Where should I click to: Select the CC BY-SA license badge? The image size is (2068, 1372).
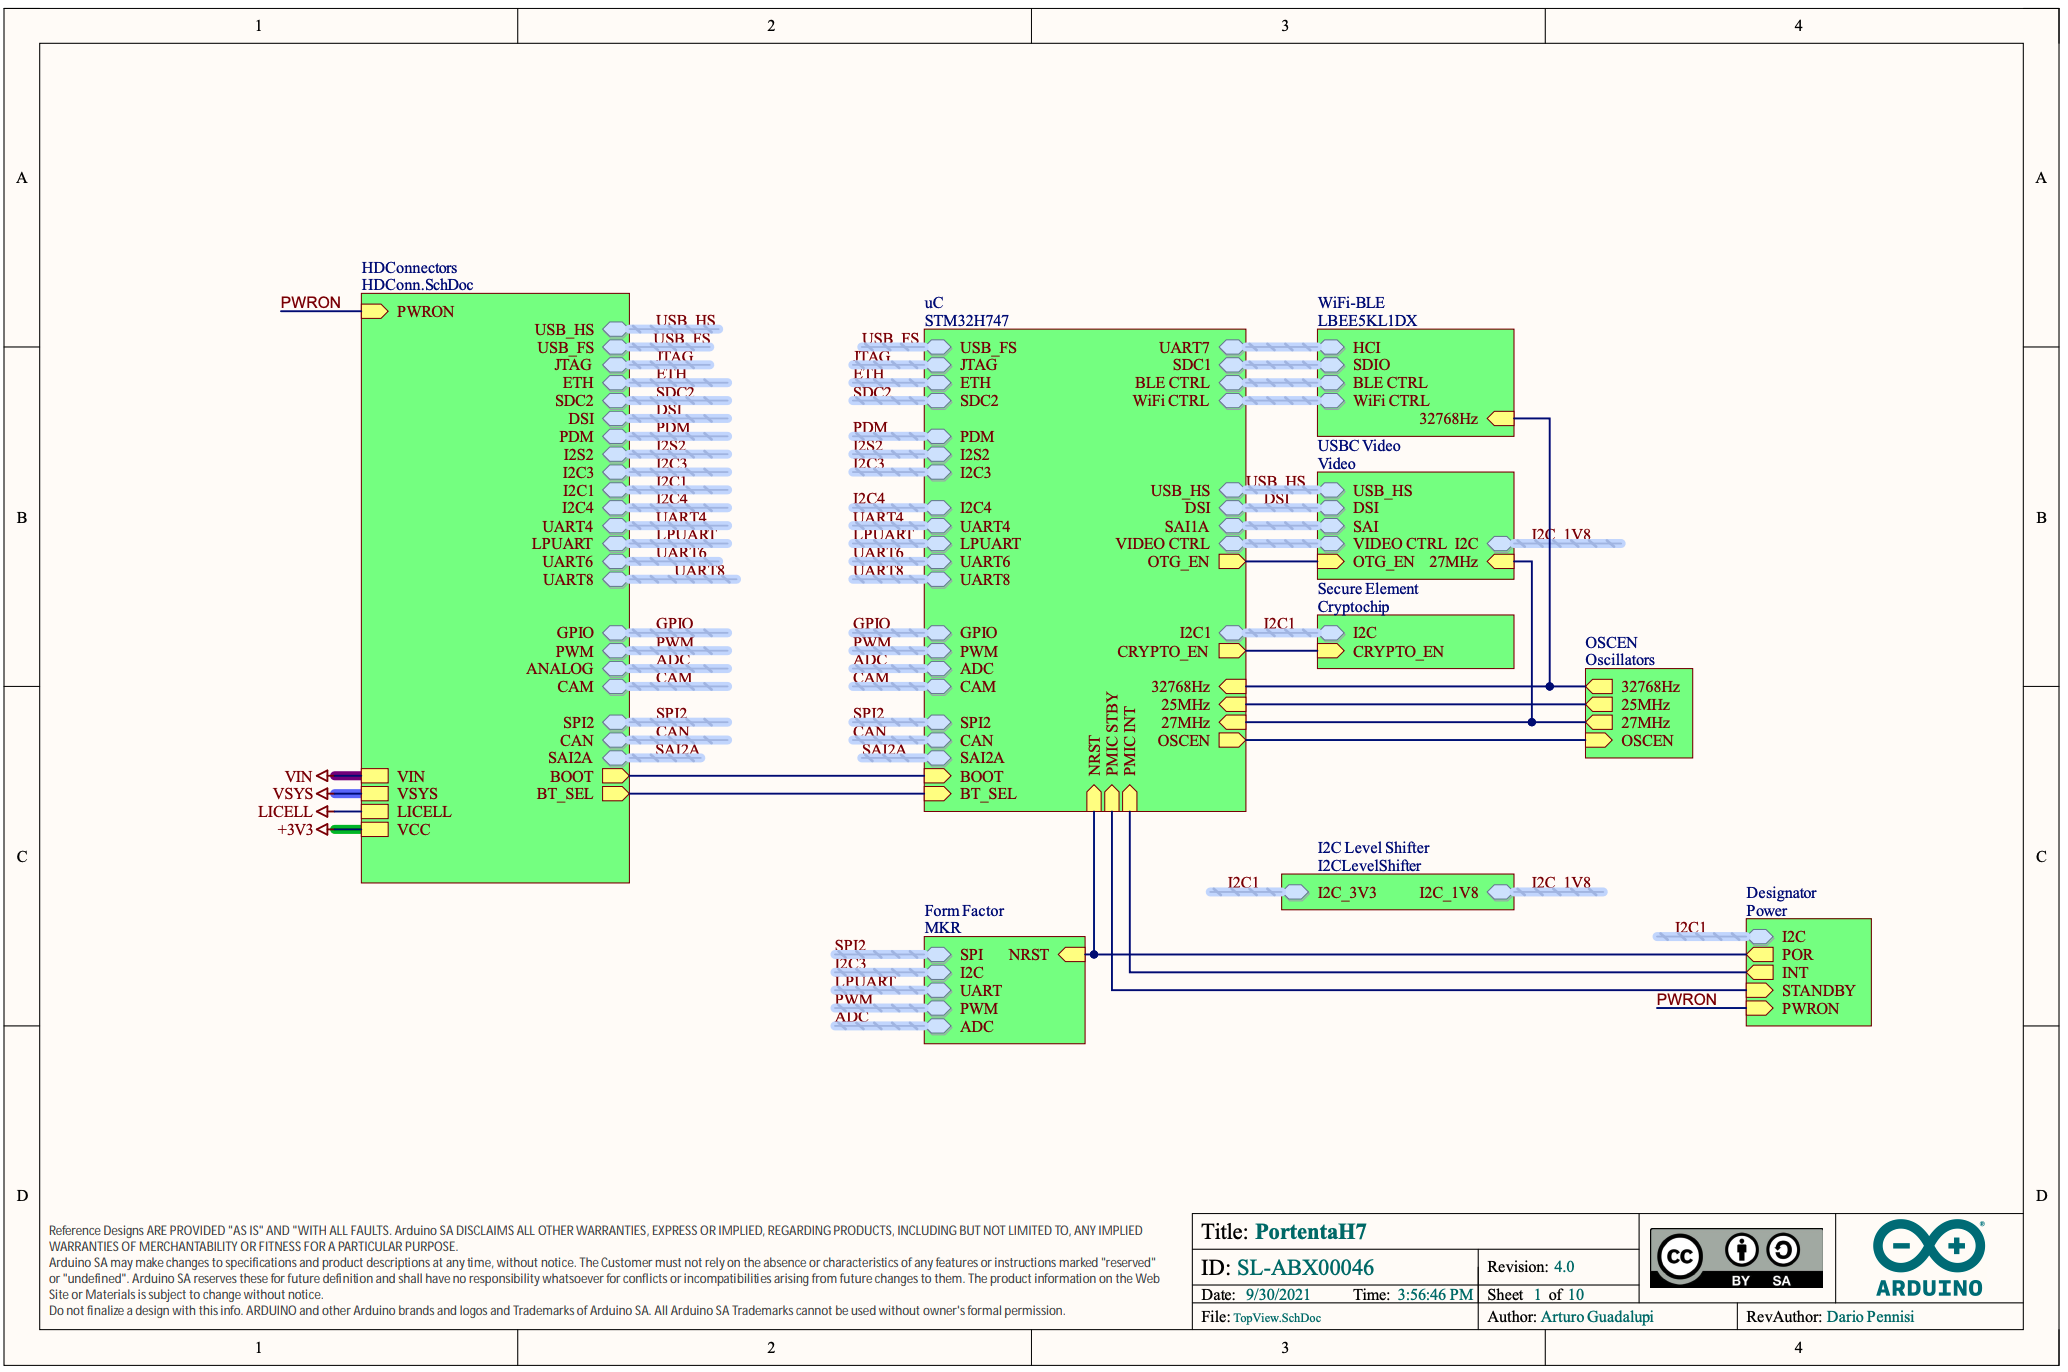tap(1737, 1258)
